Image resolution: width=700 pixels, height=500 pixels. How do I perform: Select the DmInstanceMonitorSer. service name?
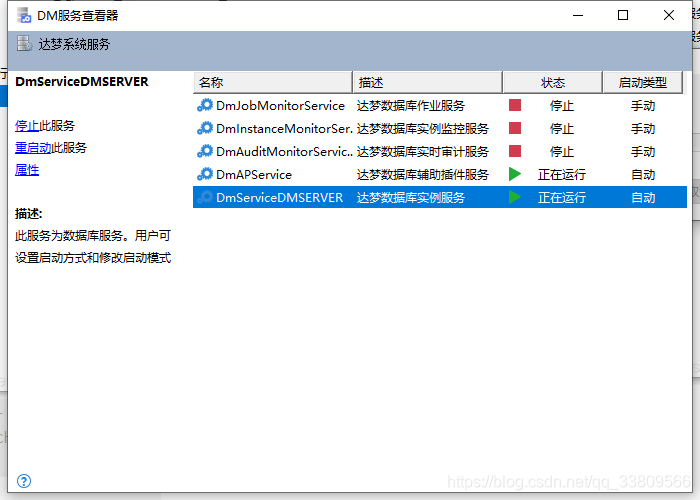pyautogui.click(x=284, y=129)
